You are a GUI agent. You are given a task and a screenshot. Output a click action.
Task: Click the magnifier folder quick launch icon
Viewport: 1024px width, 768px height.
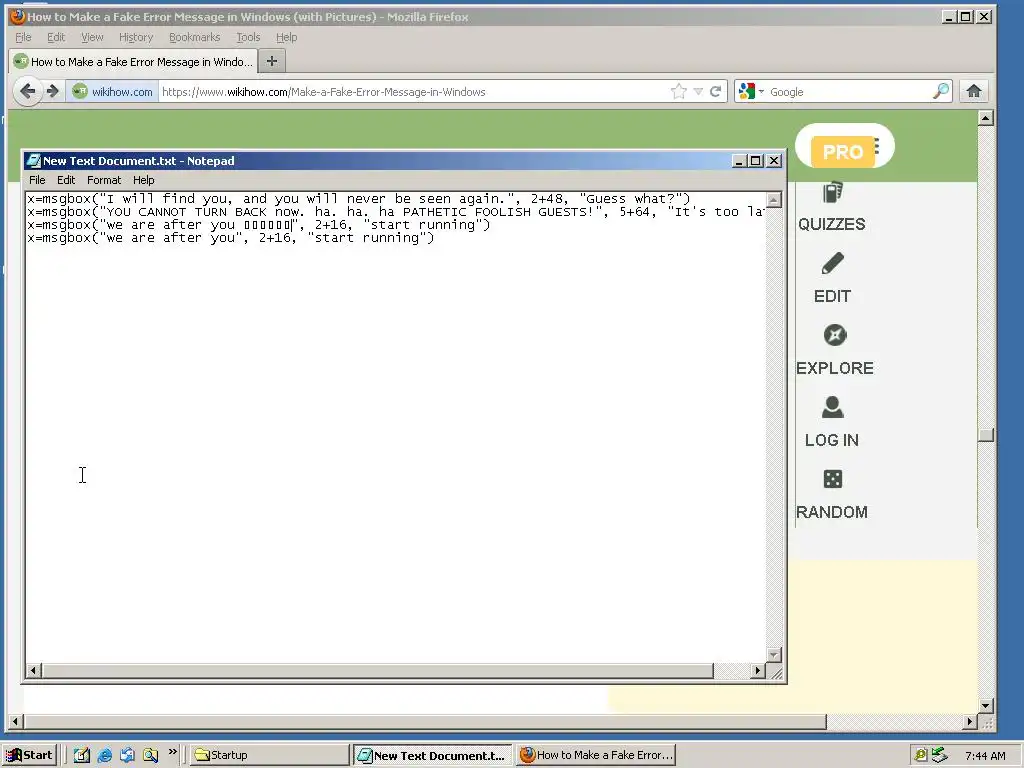pyautogui.click(x=150, y=755)
